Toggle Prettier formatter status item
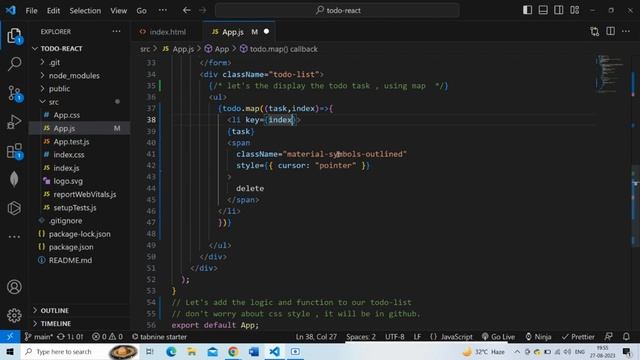640x360 pixels. (578, 337)
